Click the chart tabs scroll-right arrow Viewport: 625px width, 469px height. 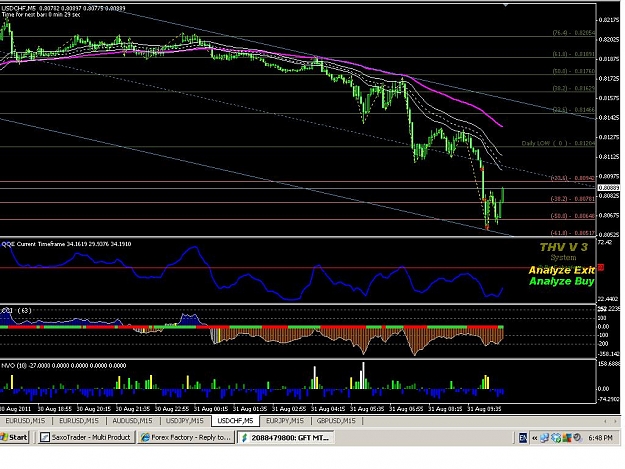(x=615, y=421)
